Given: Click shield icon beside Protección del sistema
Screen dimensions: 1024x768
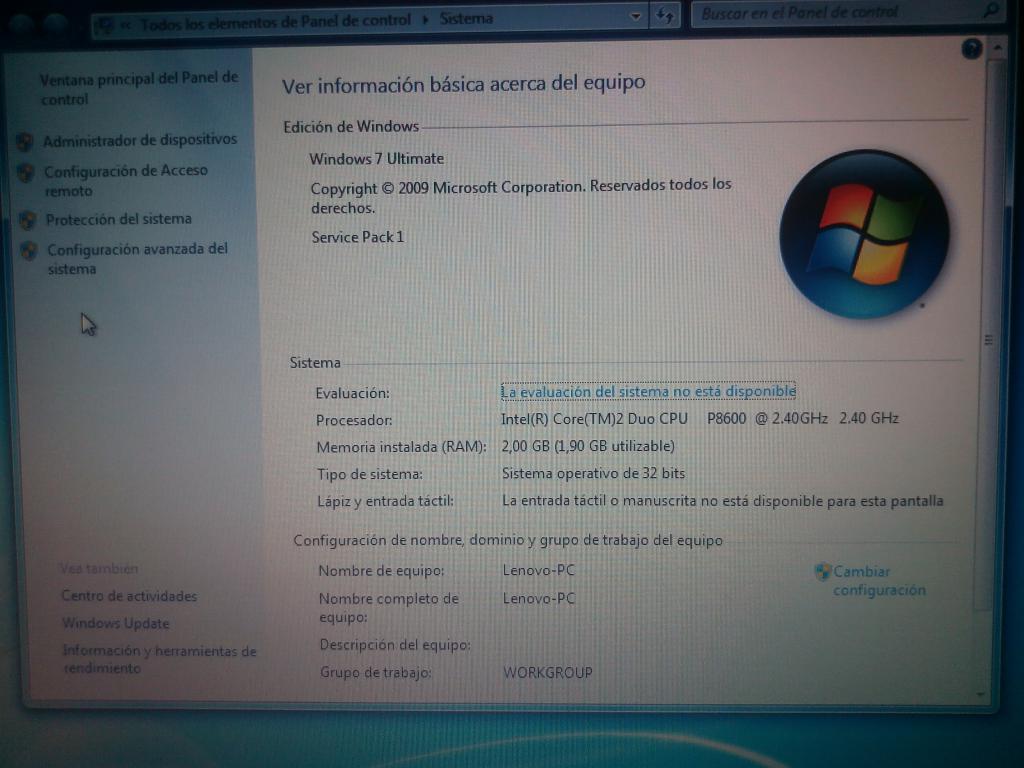Looking at the screenshot, I should [x=27, y=220].
